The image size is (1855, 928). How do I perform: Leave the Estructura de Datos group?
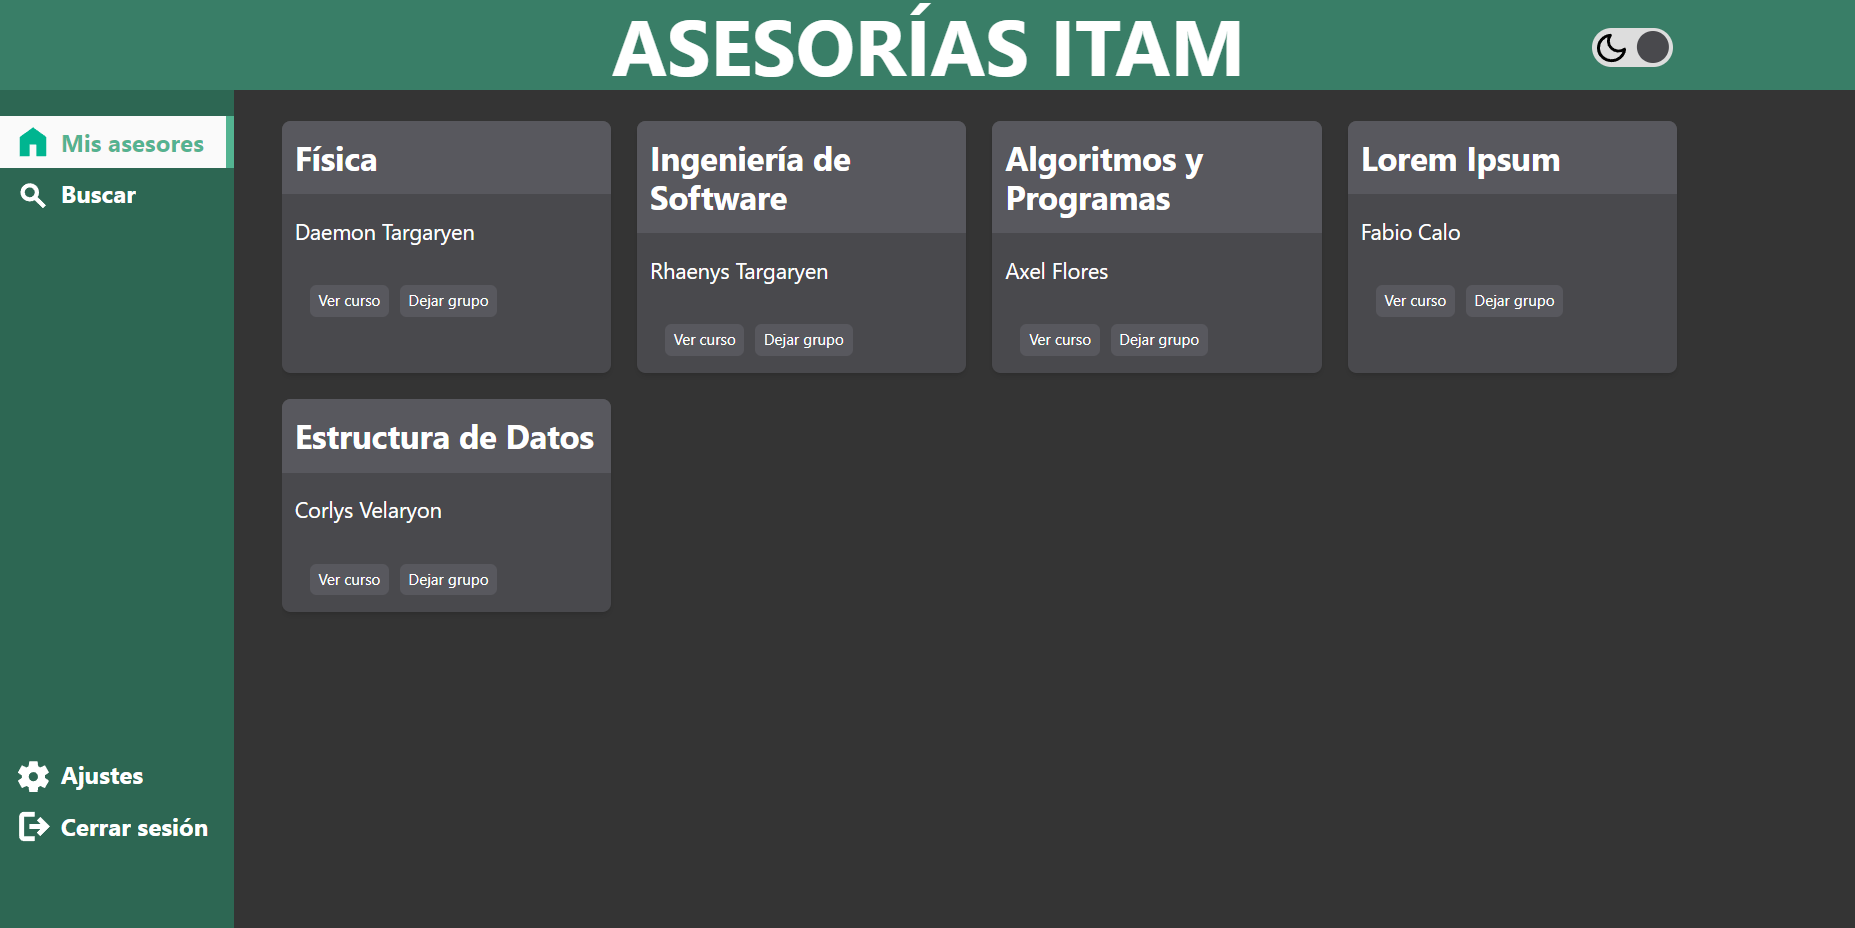pyautogui.click(x=447, y=579)
